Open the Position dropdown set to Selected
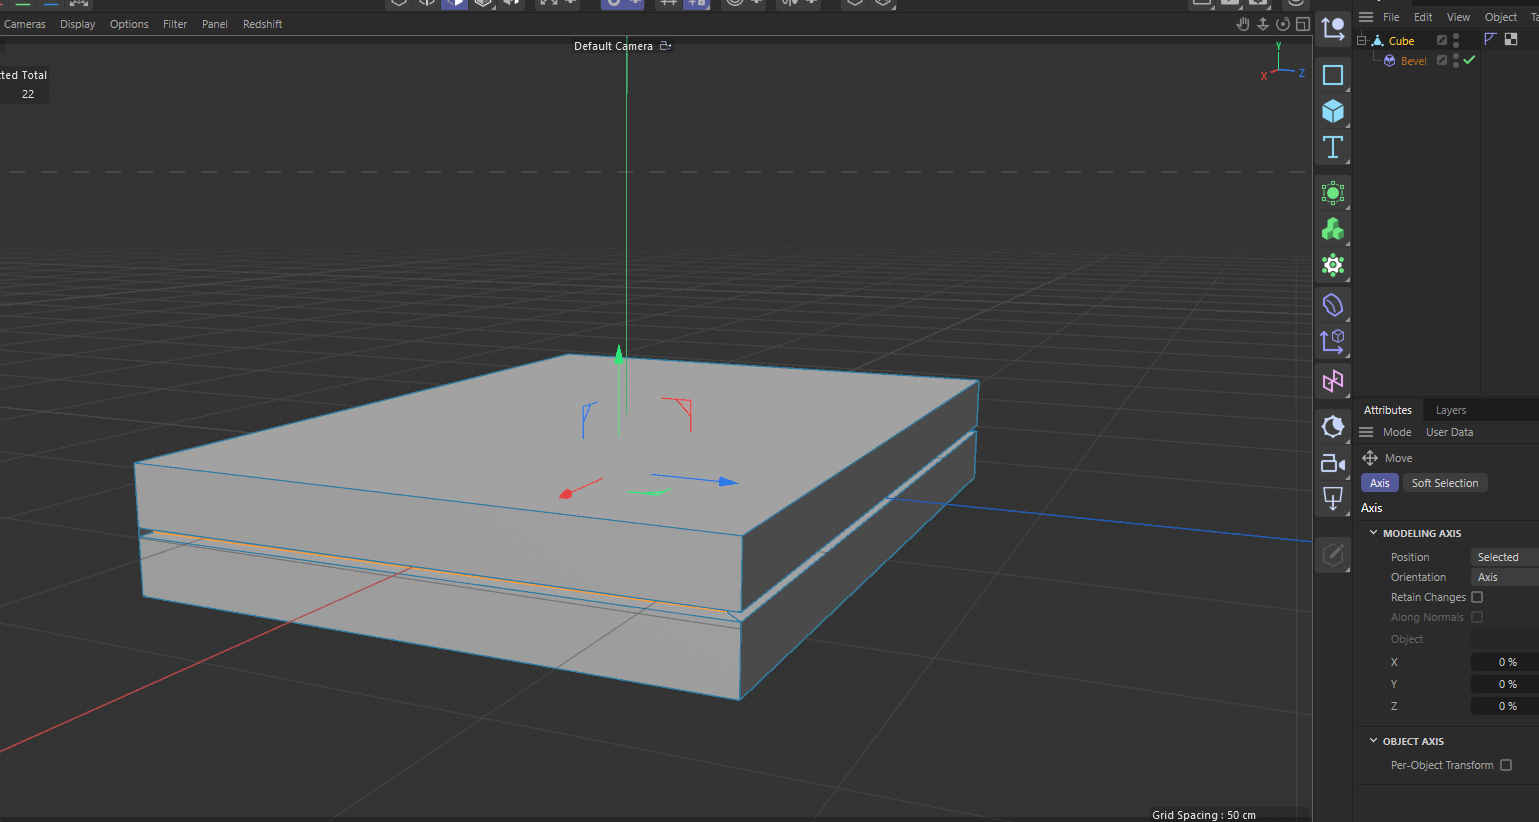The image size is (1539, 822). (x=1503, y=557)
